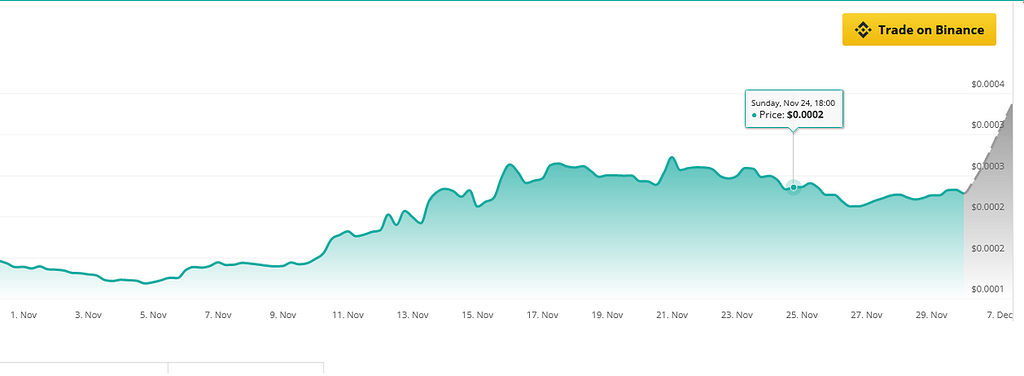Click the 15. Nov axis label
The image size is (1024, 376).
tap(477, 315)
